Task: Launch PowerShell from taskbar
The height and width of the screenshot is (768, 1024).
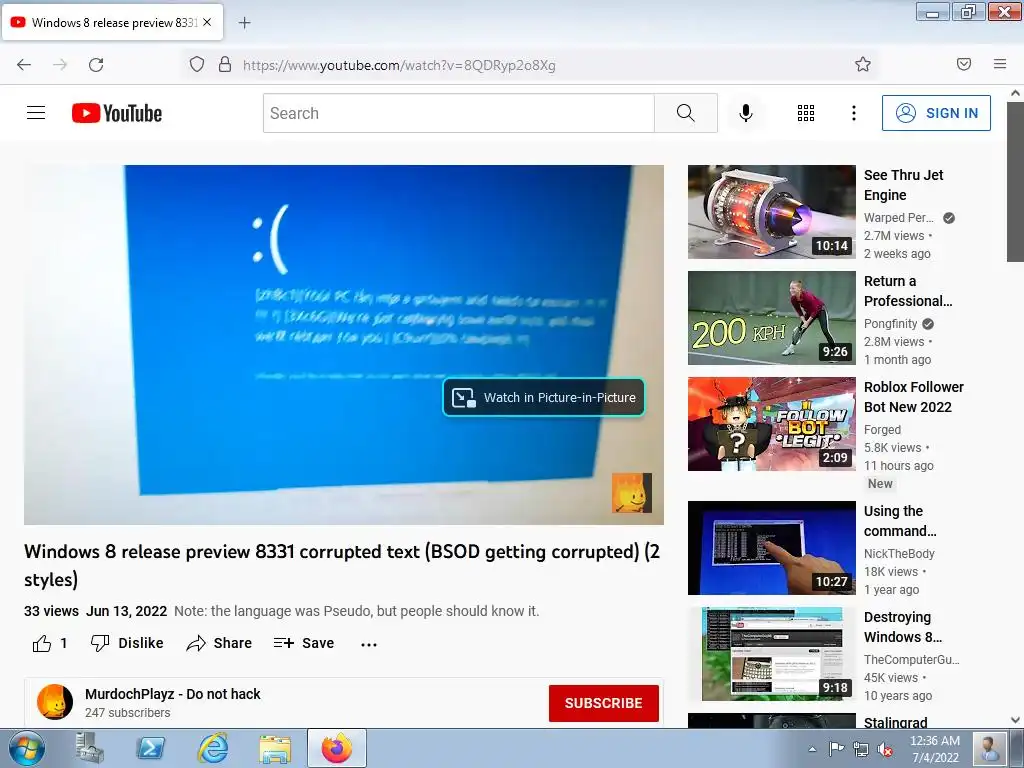Action: (151, 748)
